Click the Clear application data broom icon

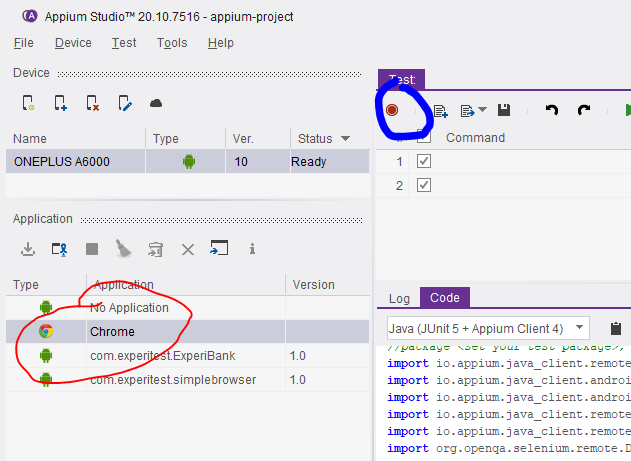point(123,248)
